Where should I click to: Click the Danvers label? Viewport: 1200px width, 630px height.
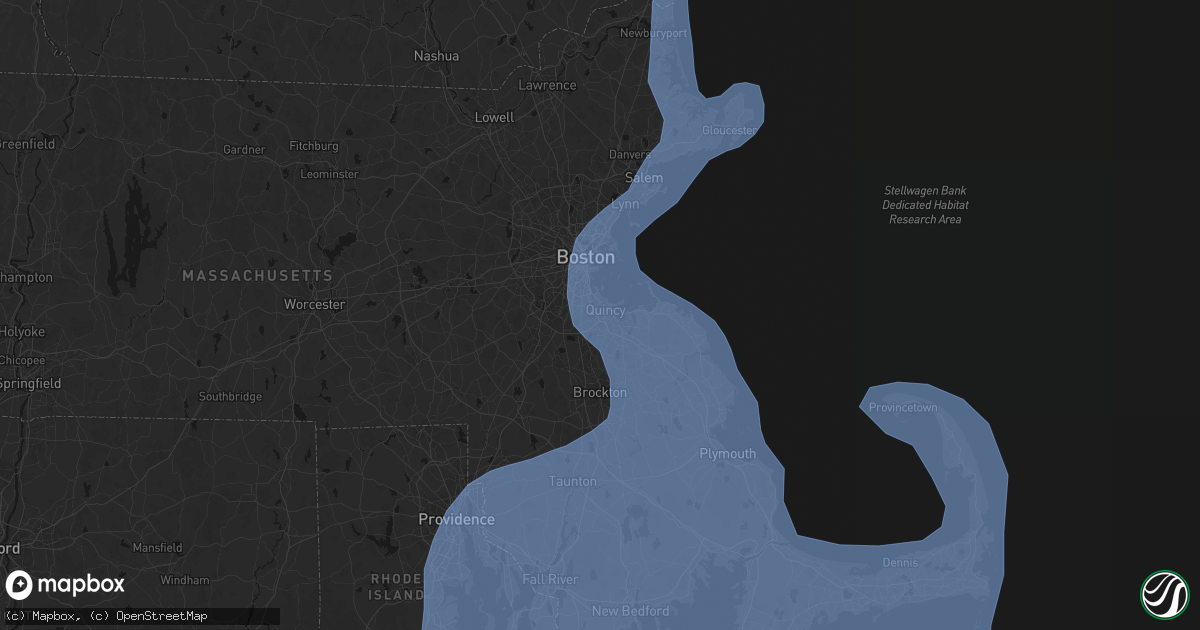coord(630,155)
